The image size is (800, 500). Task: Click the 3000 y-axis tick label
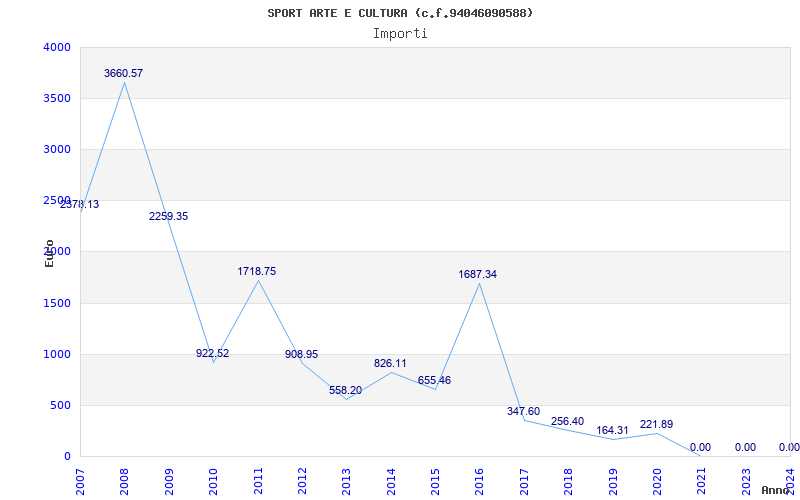56,149
